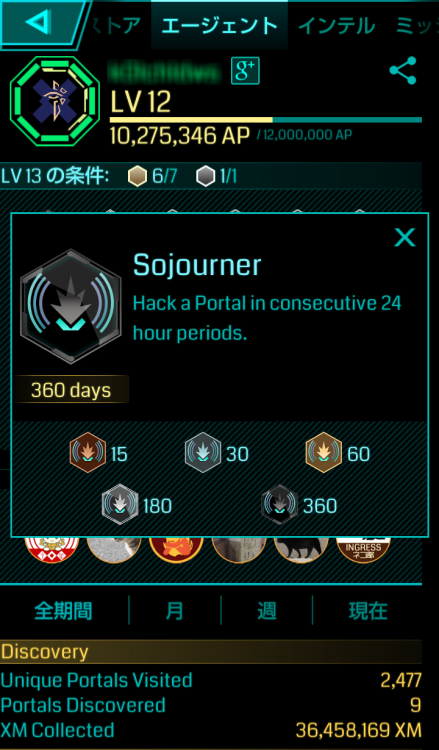Select the 週 time filter
This screenshot has height=750, width=439.
click(x=266, y=611)
